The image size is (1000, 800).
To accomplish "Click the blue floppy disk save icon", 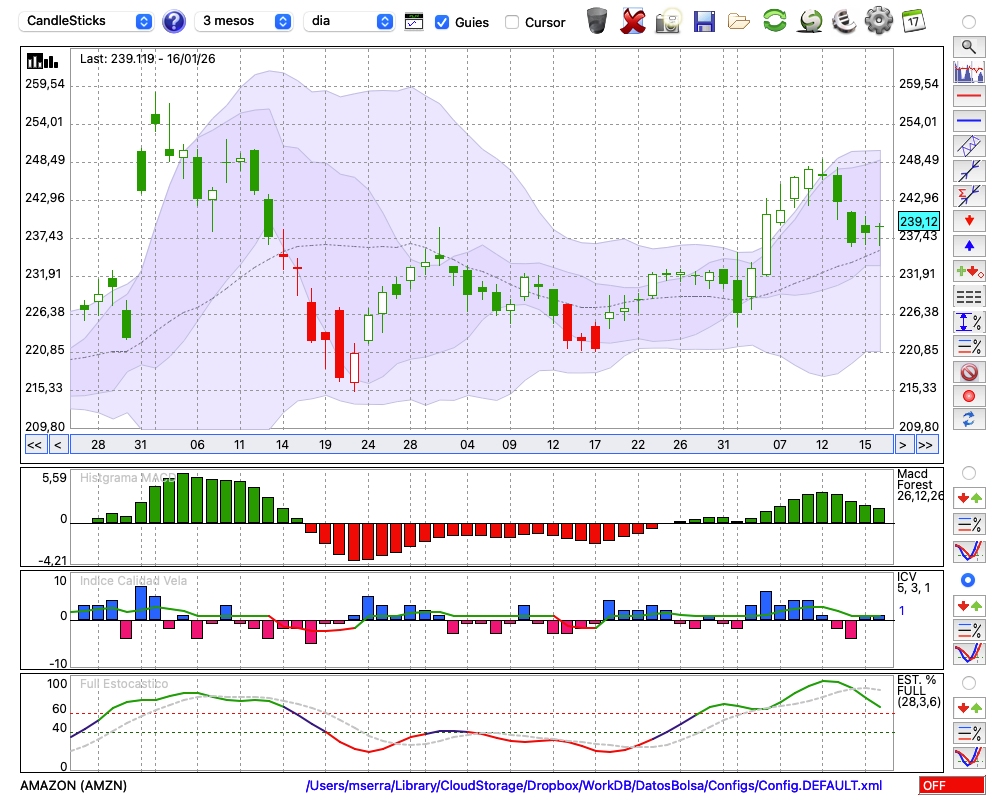I will 704,20.
